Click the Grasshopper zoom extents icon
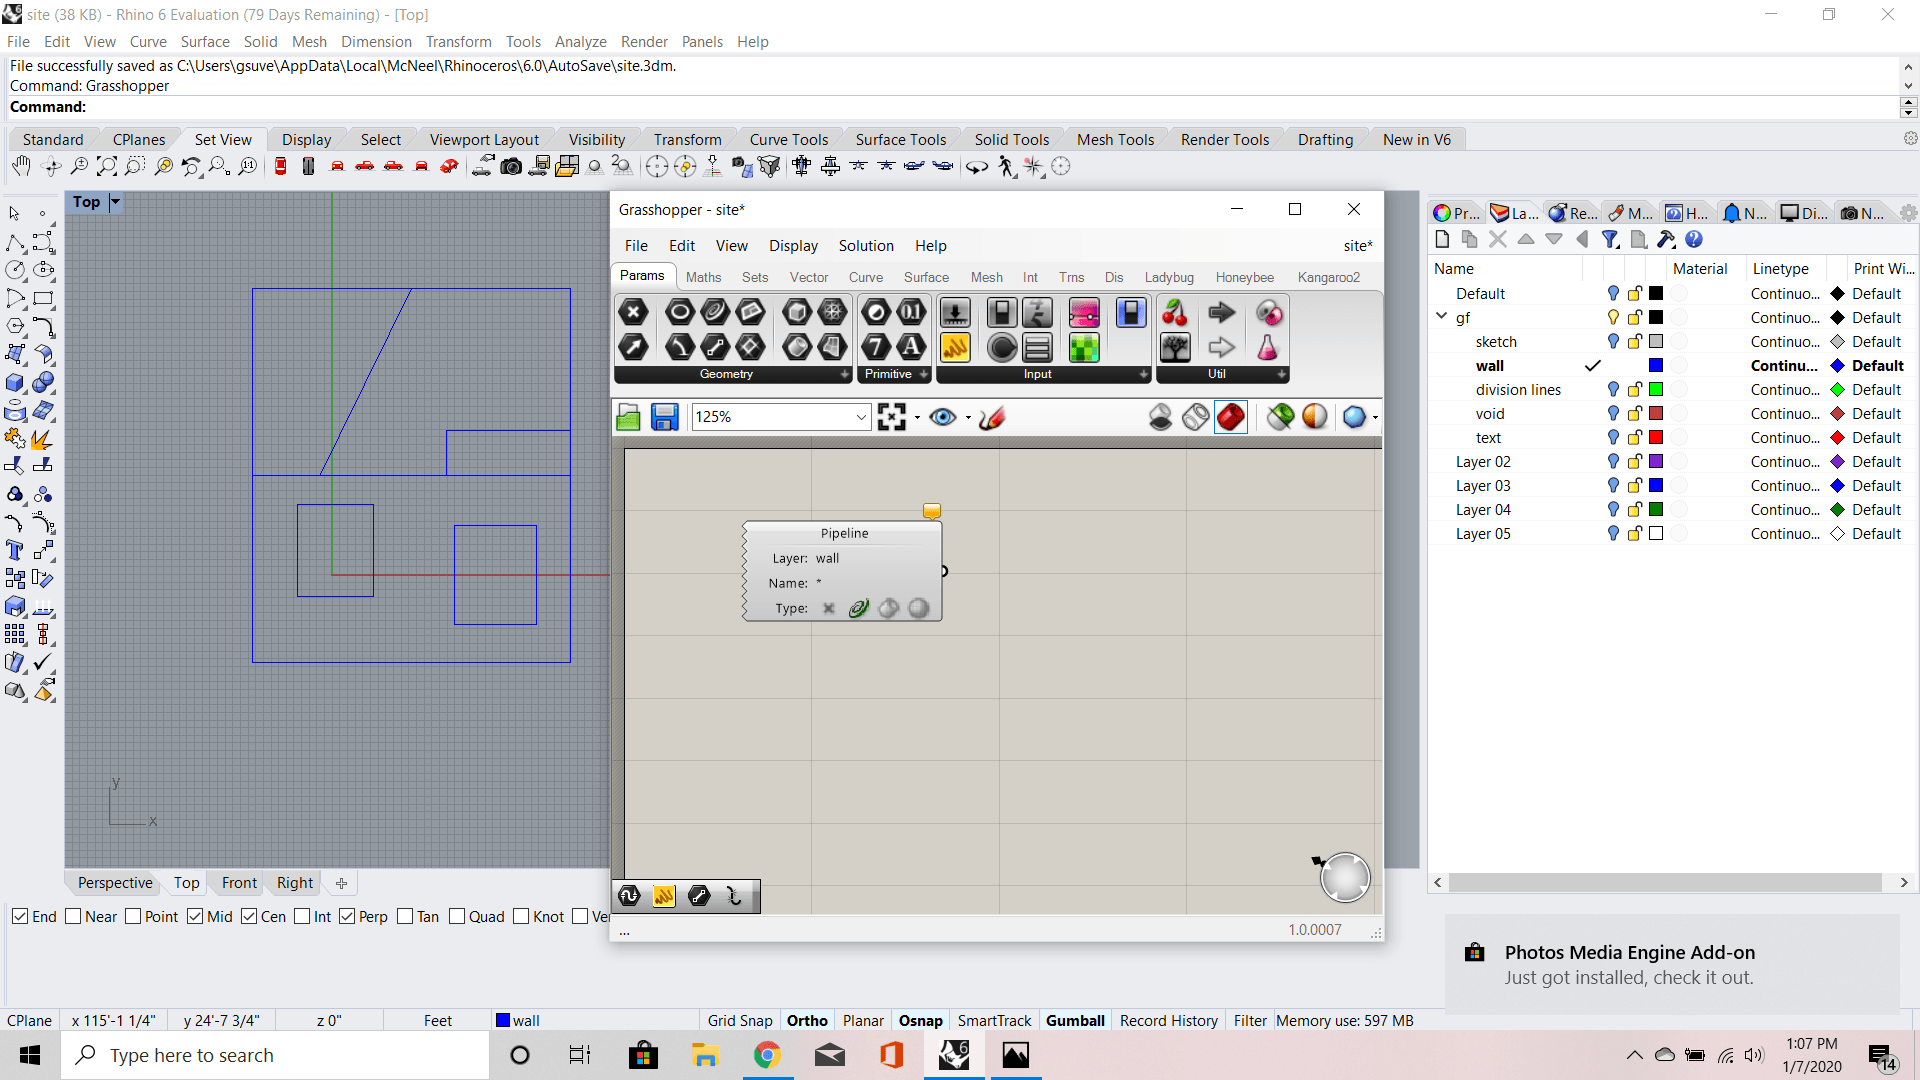This screenshot has width=1920, height=1080. click(x=891, y=417)
